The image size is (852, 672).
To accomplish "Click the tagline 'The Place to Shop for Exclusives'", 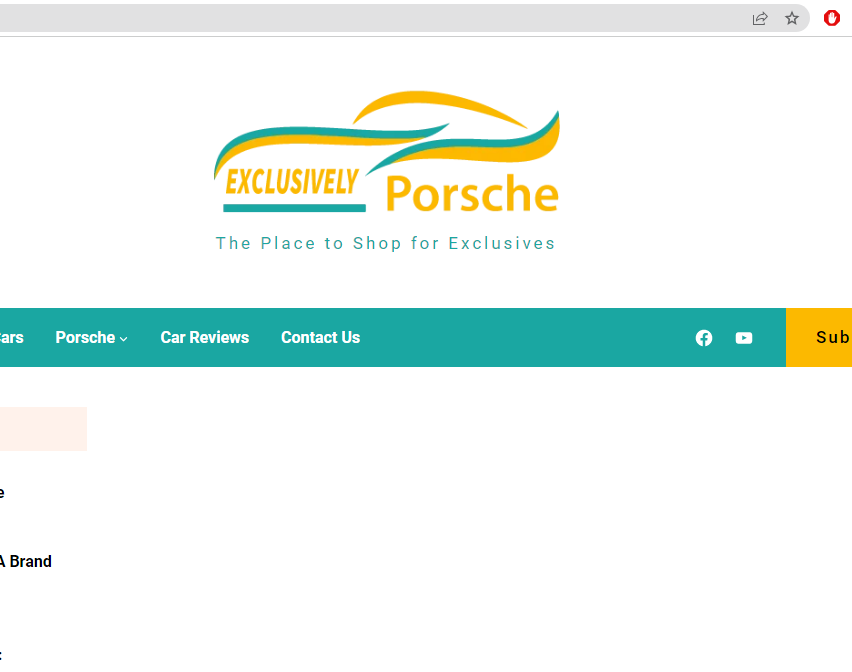I will (385, 243).
